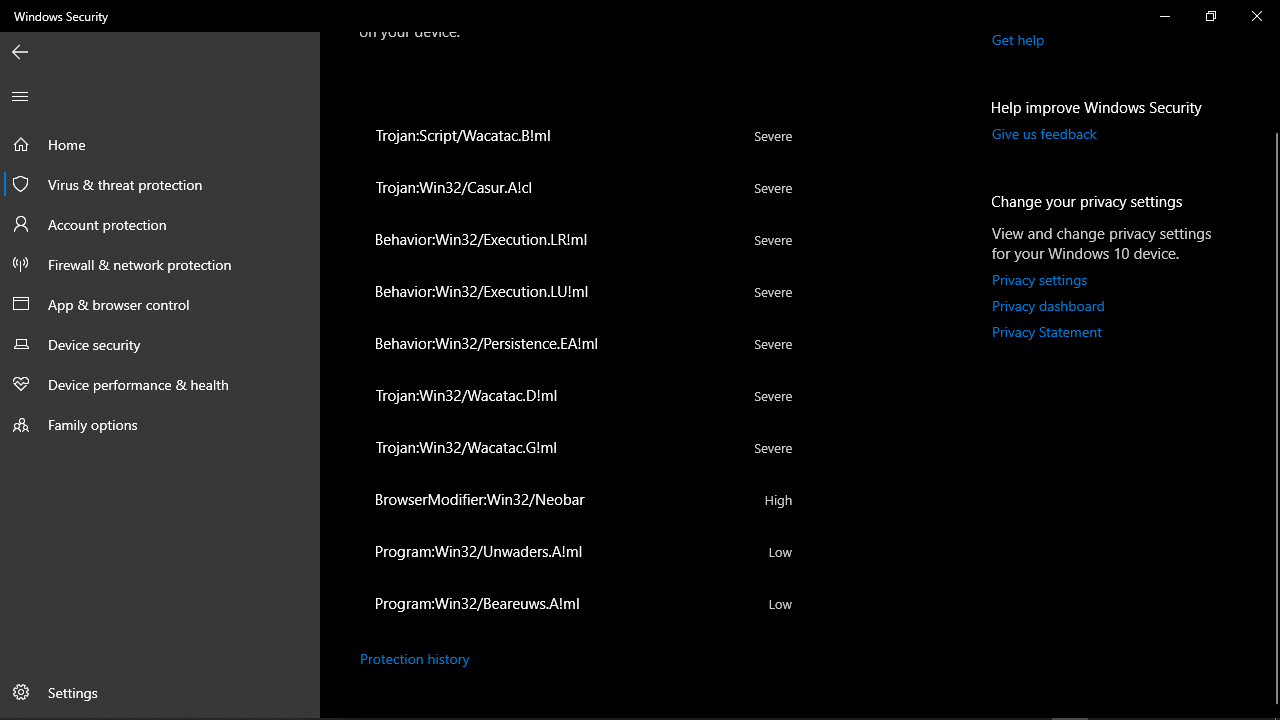
Task: Open Settings label in sidebar
Action: (73, 693)
